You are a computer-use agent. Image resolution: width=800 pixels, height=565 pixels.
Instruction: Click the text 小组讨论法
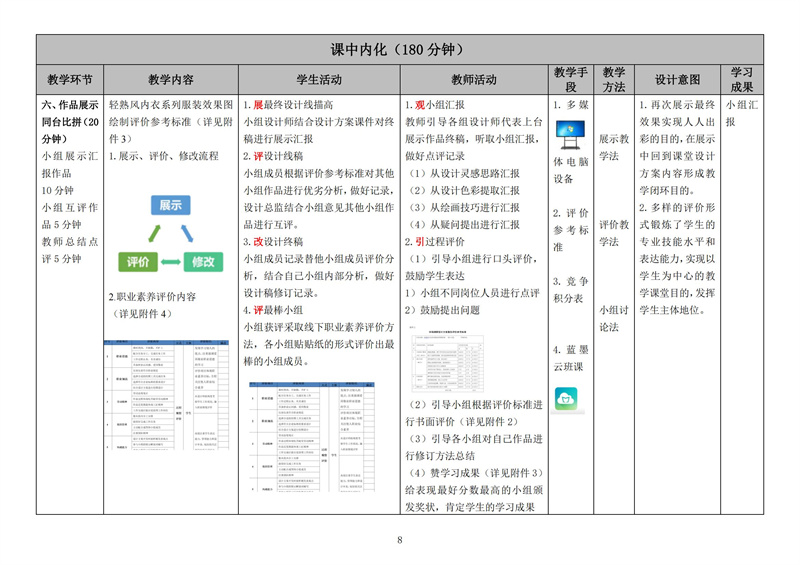(x=614, y=318)
